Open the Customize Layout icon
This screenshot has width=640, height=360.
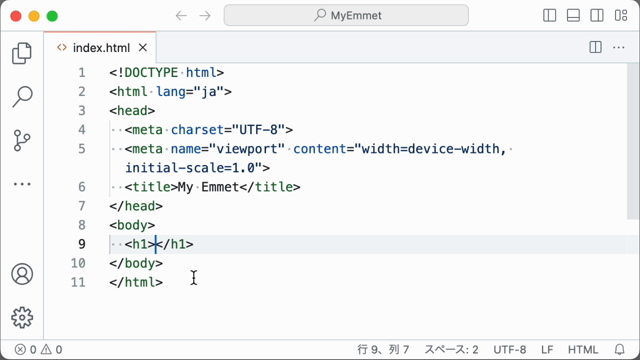click(621, 16)
